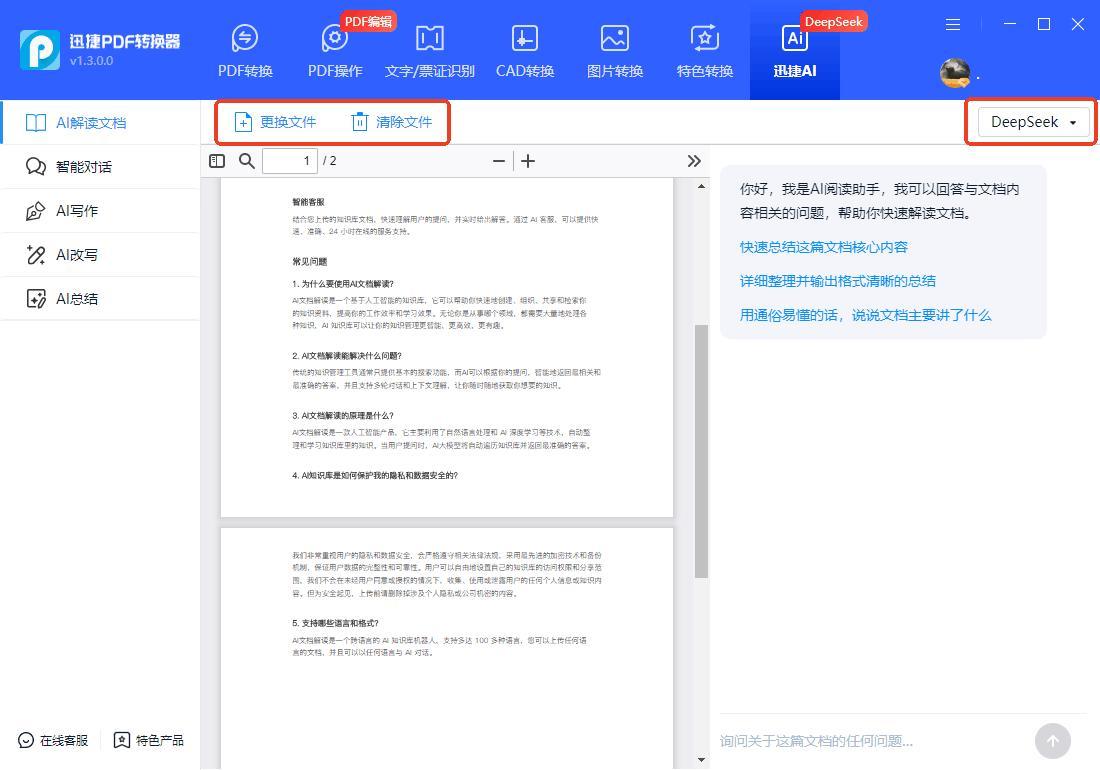The height and width of the screenshot is (770, 1100).
Task: Click the 快速总结这篇文档核心内容 suggestion
Action: coord(823,247)
